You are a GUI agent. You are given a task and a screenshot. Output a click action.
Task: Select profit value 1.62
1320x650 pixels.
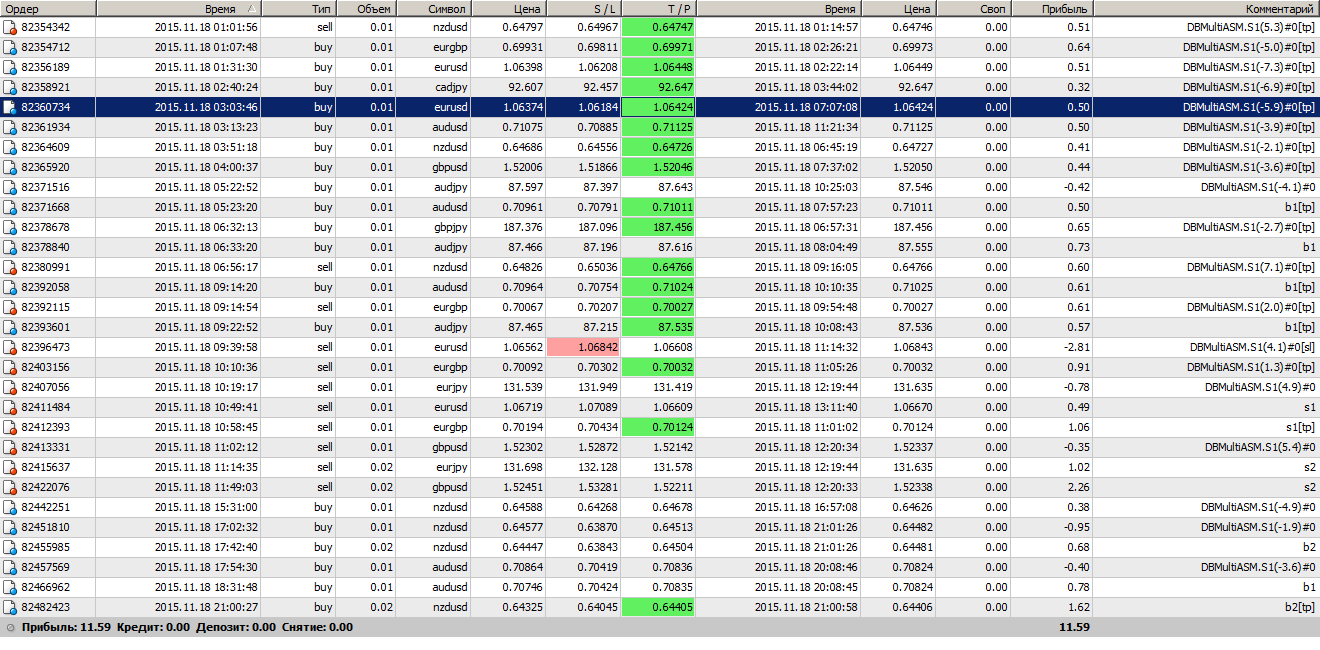[x=1079, y=607]
